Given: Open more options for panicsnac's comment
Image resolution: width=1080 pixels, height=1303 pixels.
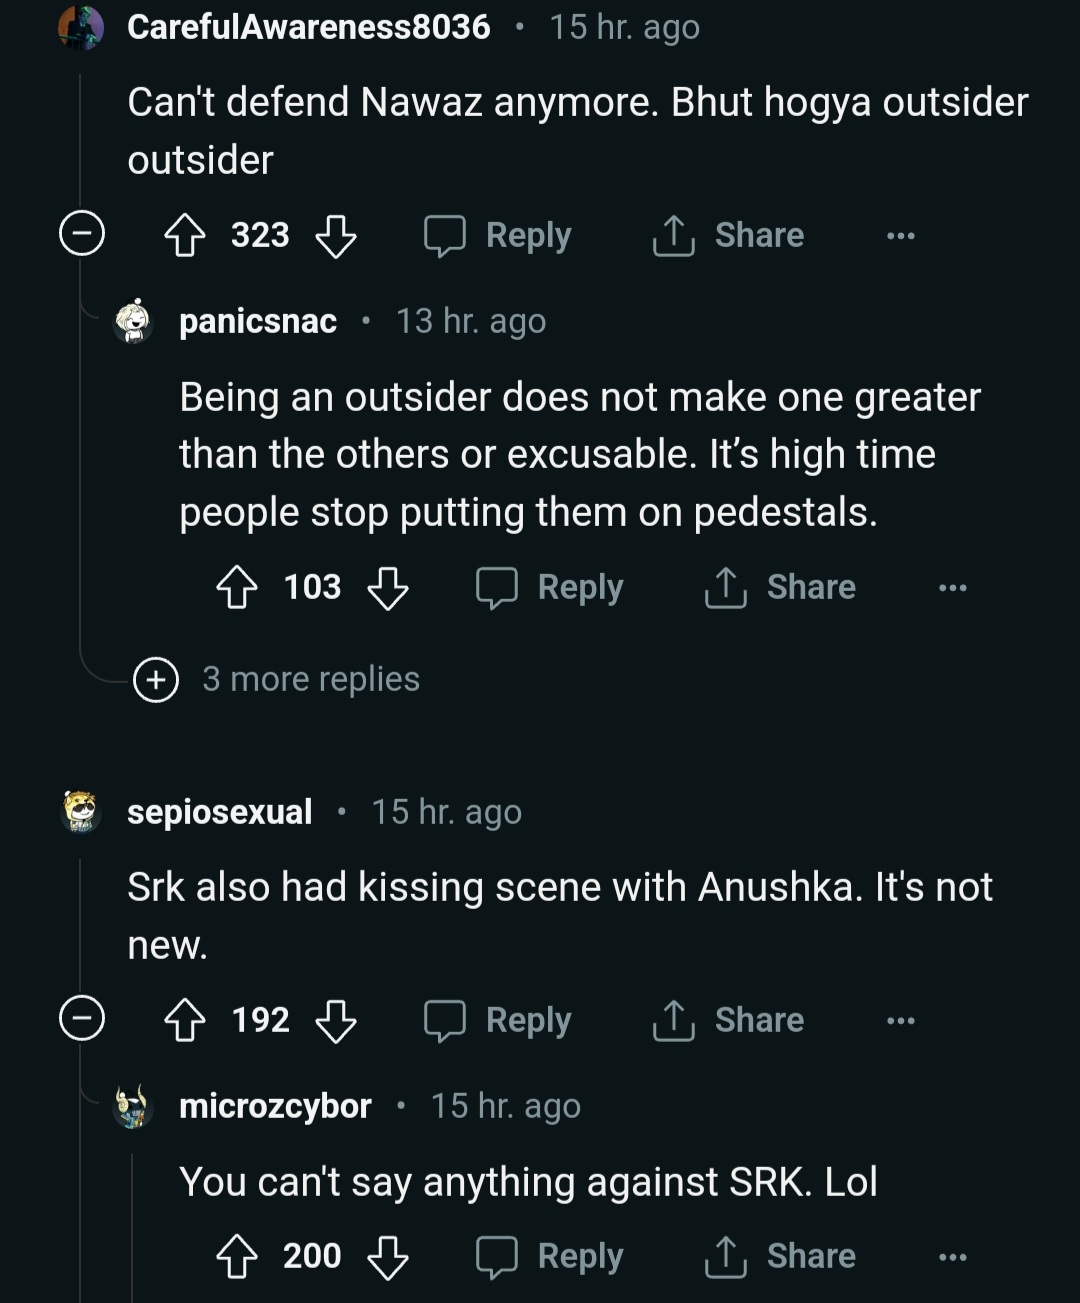Looking at the screenshot, I should tap(952, 588).
